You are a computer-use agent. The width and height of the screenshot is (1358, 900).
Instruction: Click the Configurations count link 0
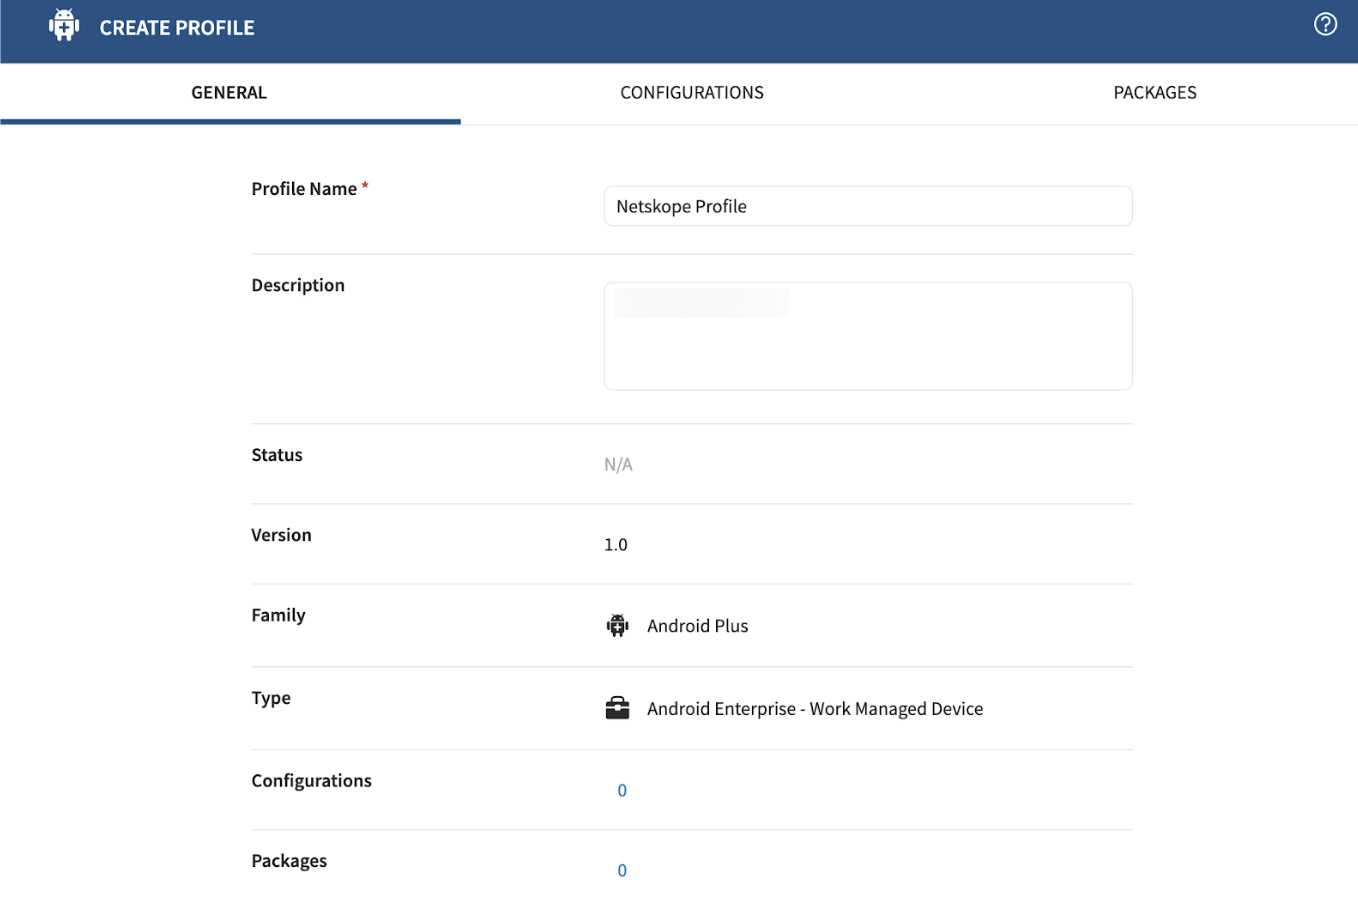tap(622, 791)
